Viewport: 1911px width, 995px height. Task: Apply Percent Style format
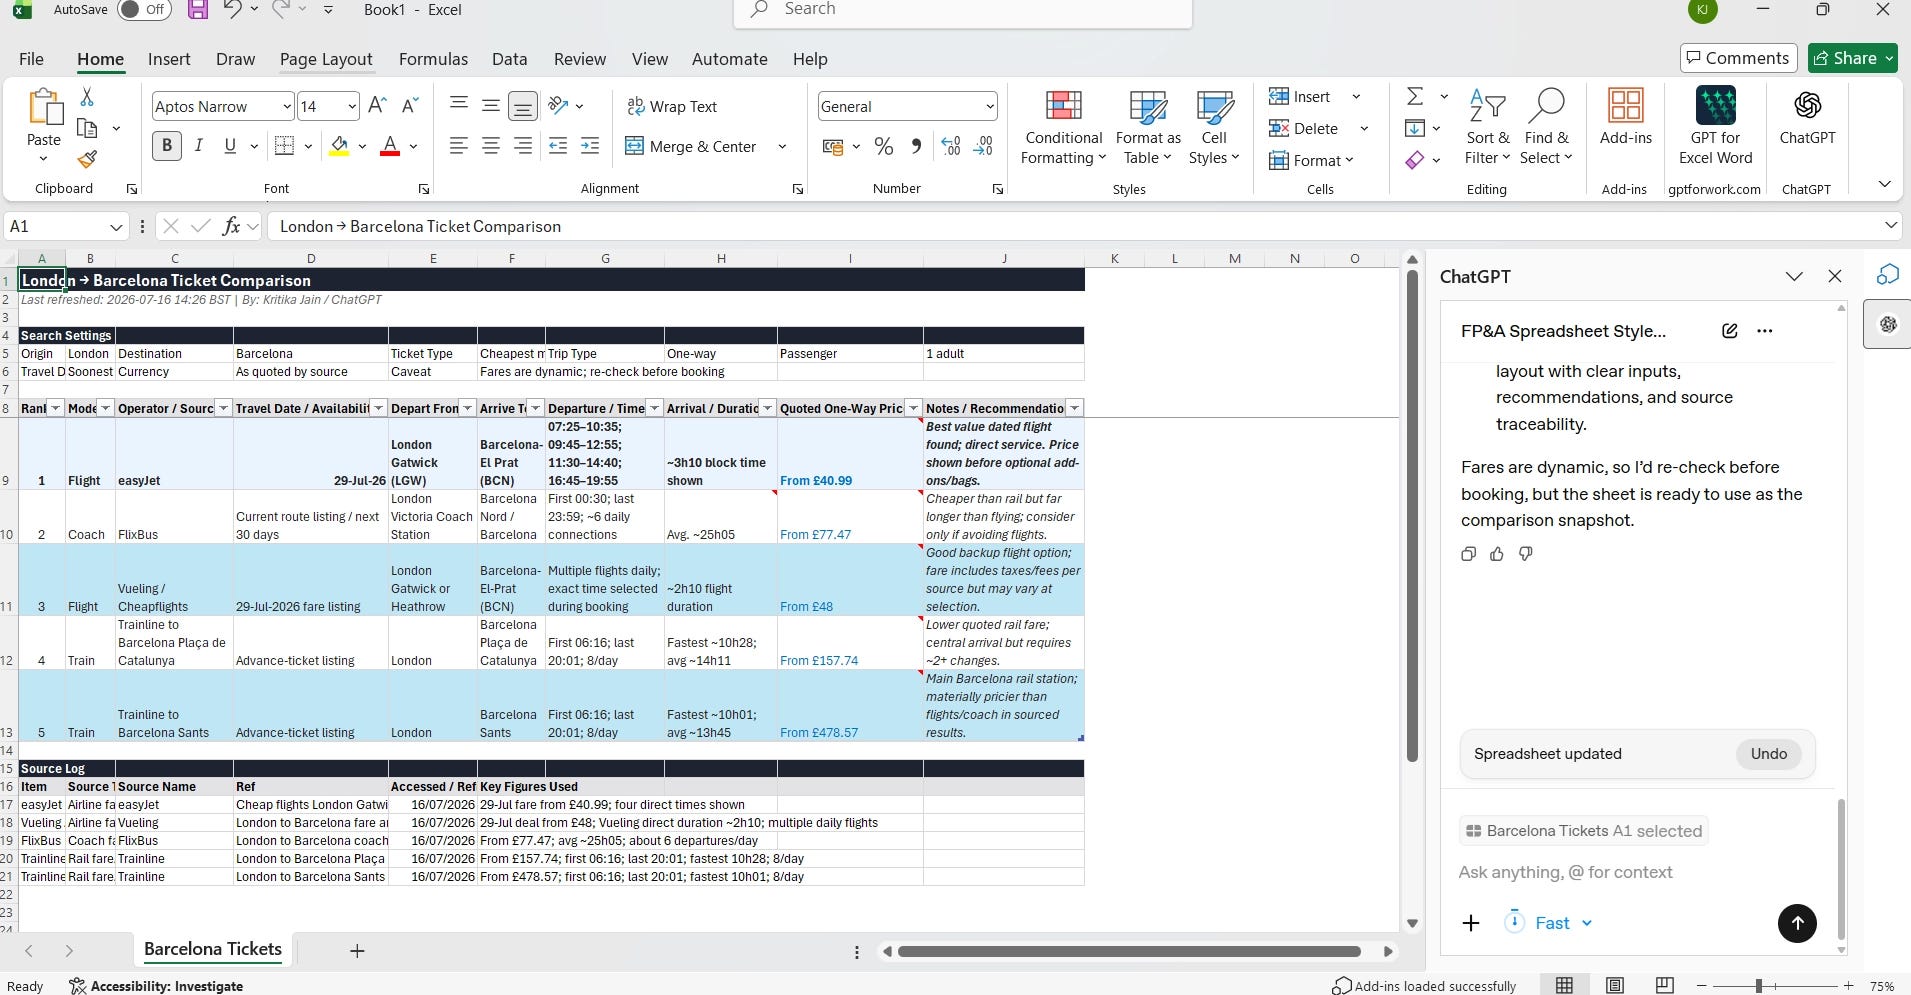point(884,147)
